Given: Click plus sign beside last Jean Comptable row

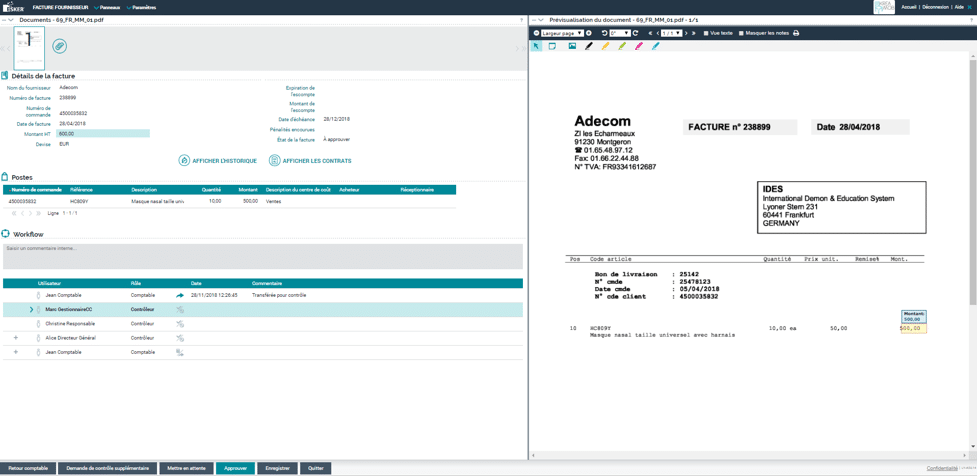Looking at the screenshot, I should 16,351.
